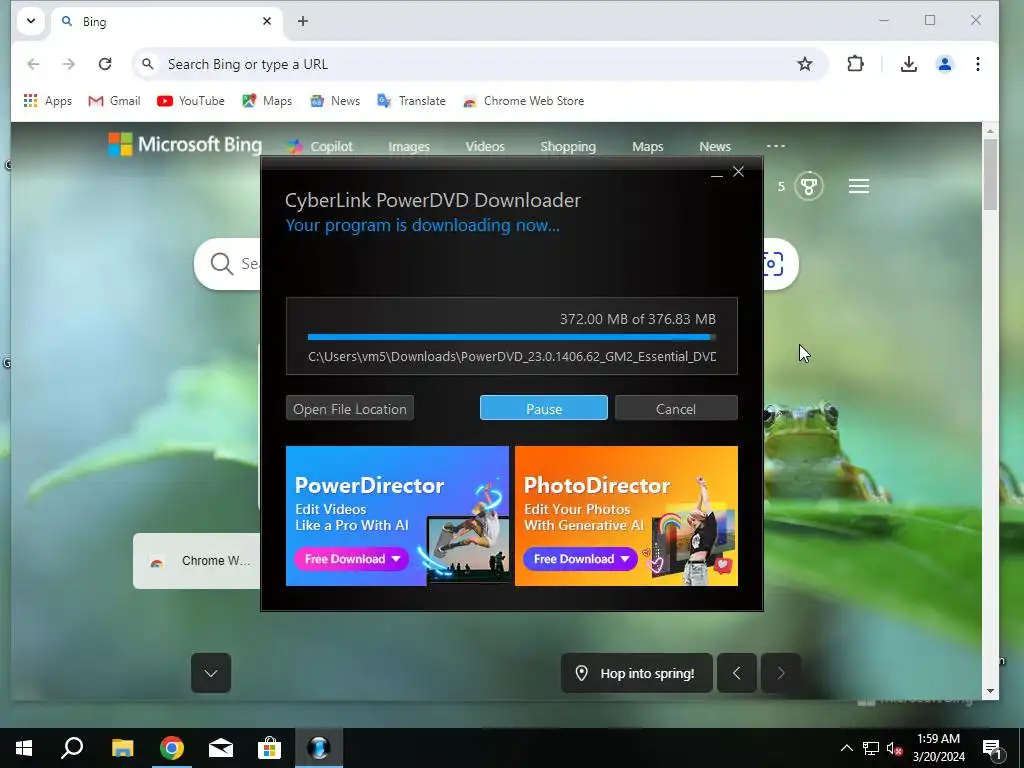Click the download progress bar
Image resolution: width=1024 pixels, height=768 pixels.
[511, 337]
